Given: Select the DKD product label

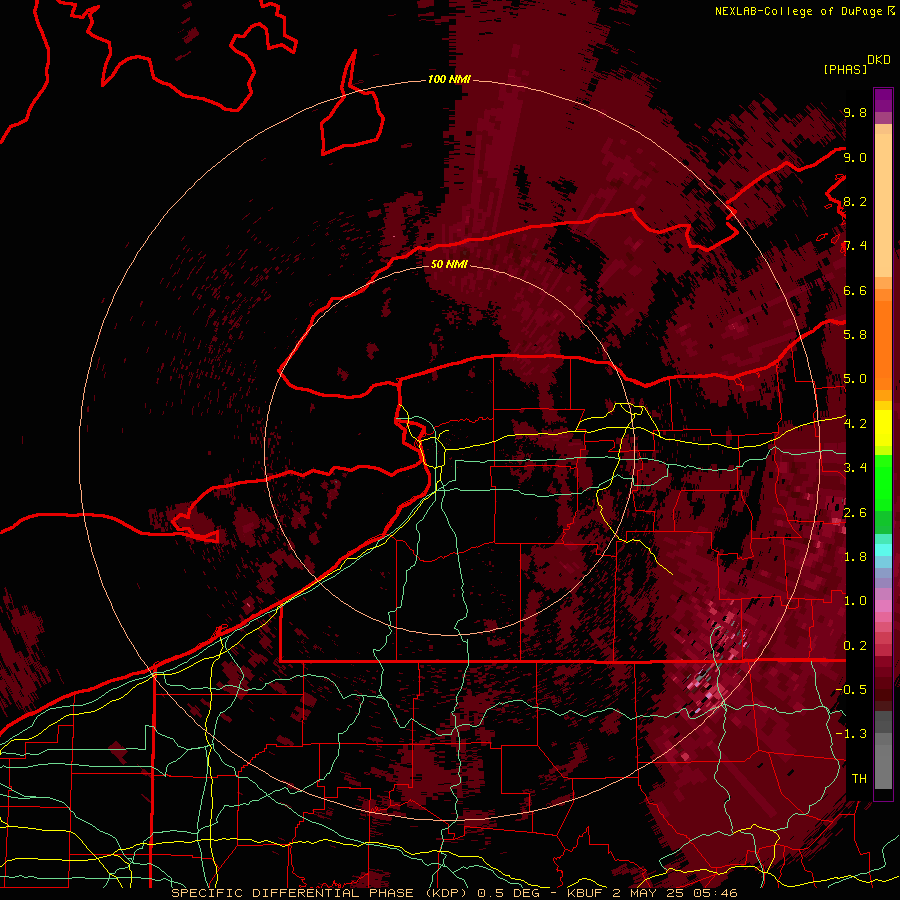Looking at the screenshot, I should click(x=879, y=60).
